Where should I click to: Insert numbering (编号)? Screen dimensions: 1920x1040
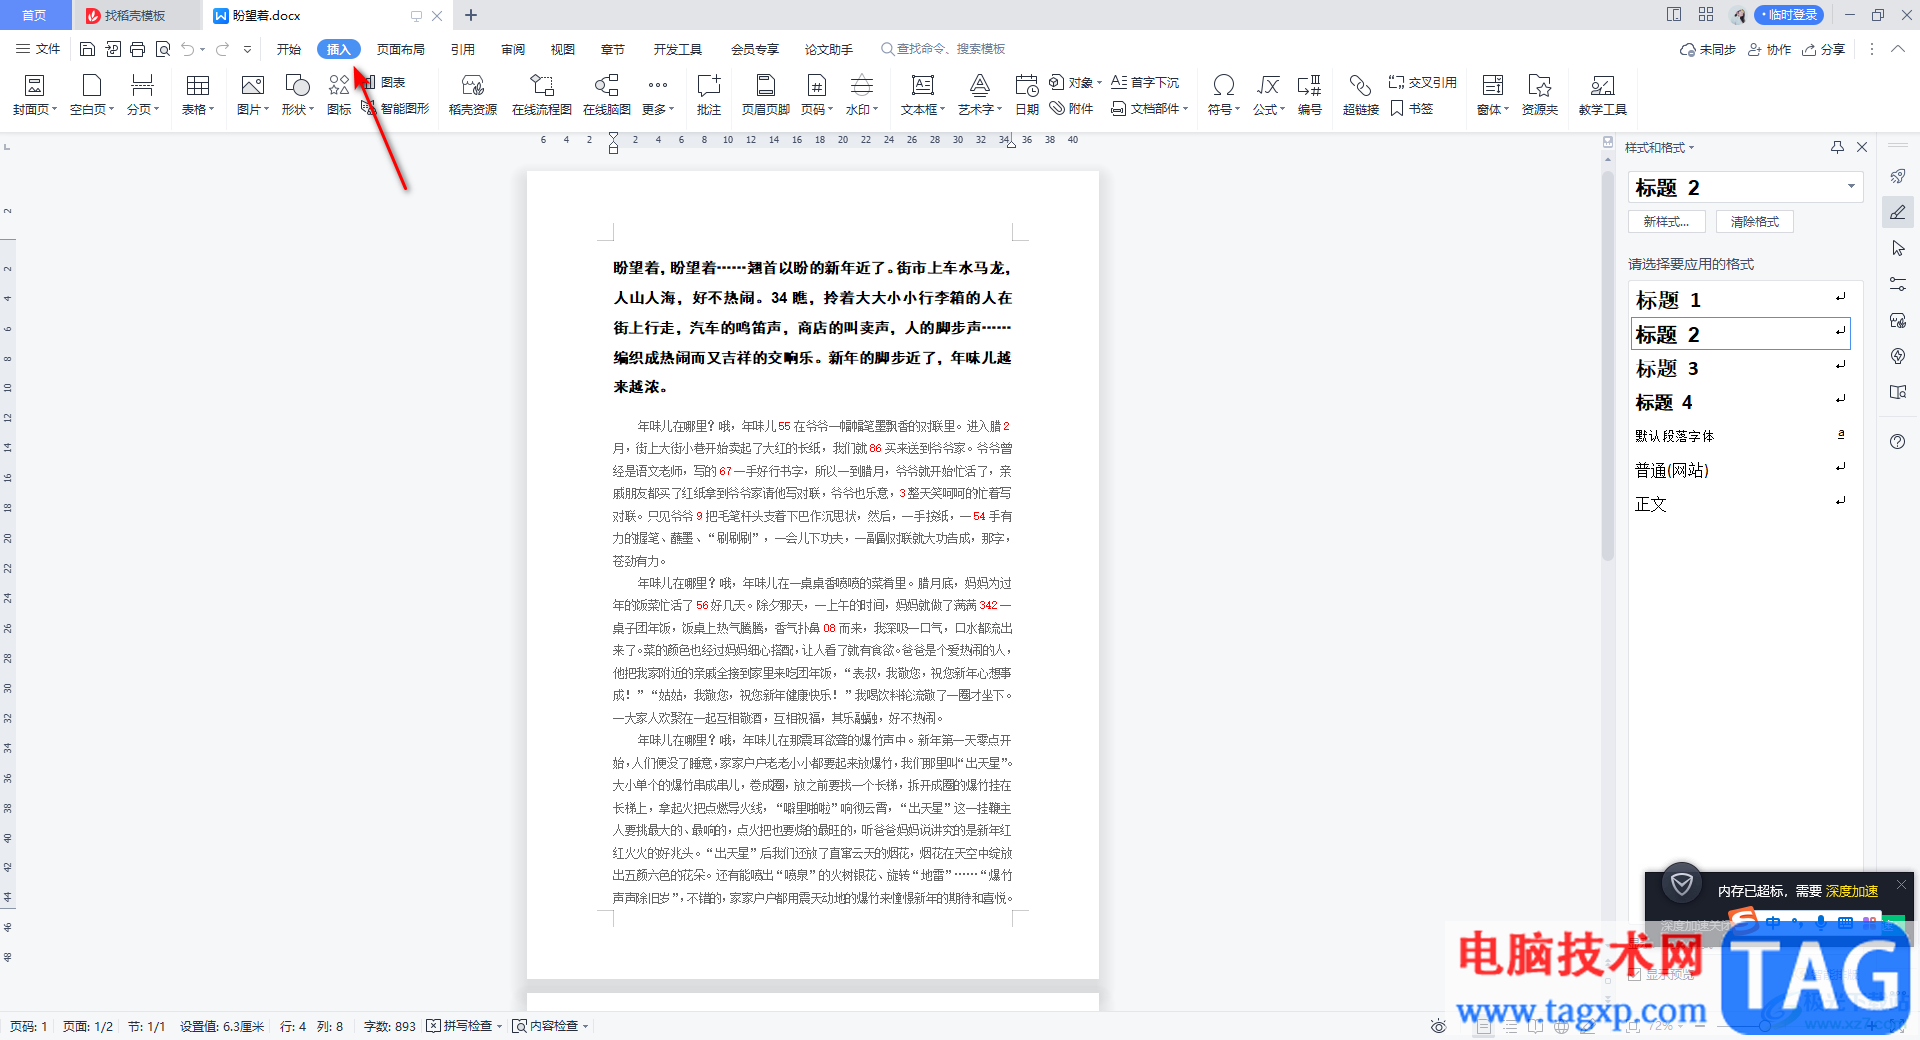coord(1310,95)
